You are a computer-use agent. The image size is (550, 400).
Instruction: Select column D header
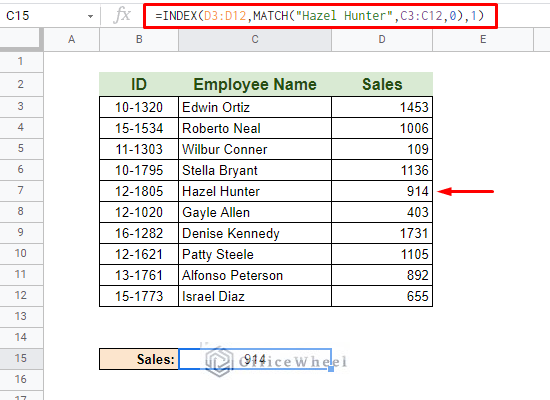382,39
